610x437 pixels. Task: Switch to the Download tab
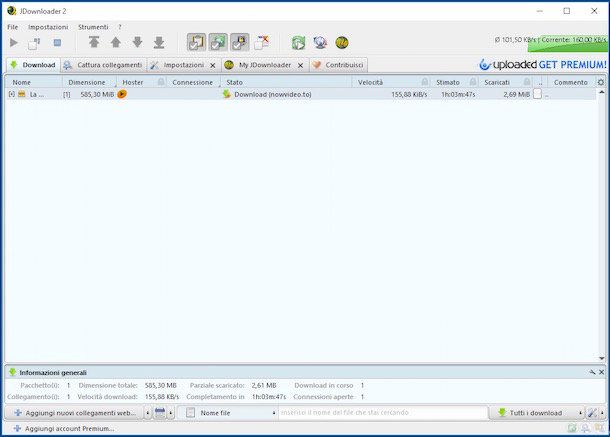point(33,65)
